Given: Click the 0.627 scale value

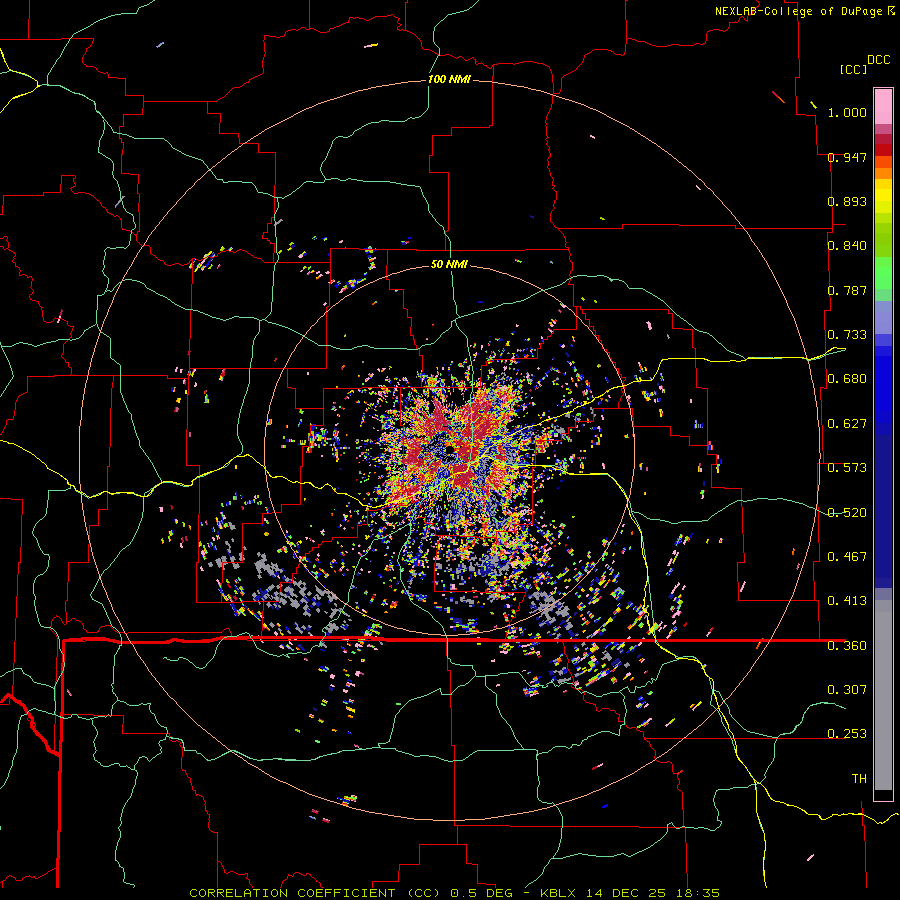Looking at the screenshot, I should 847,424.
